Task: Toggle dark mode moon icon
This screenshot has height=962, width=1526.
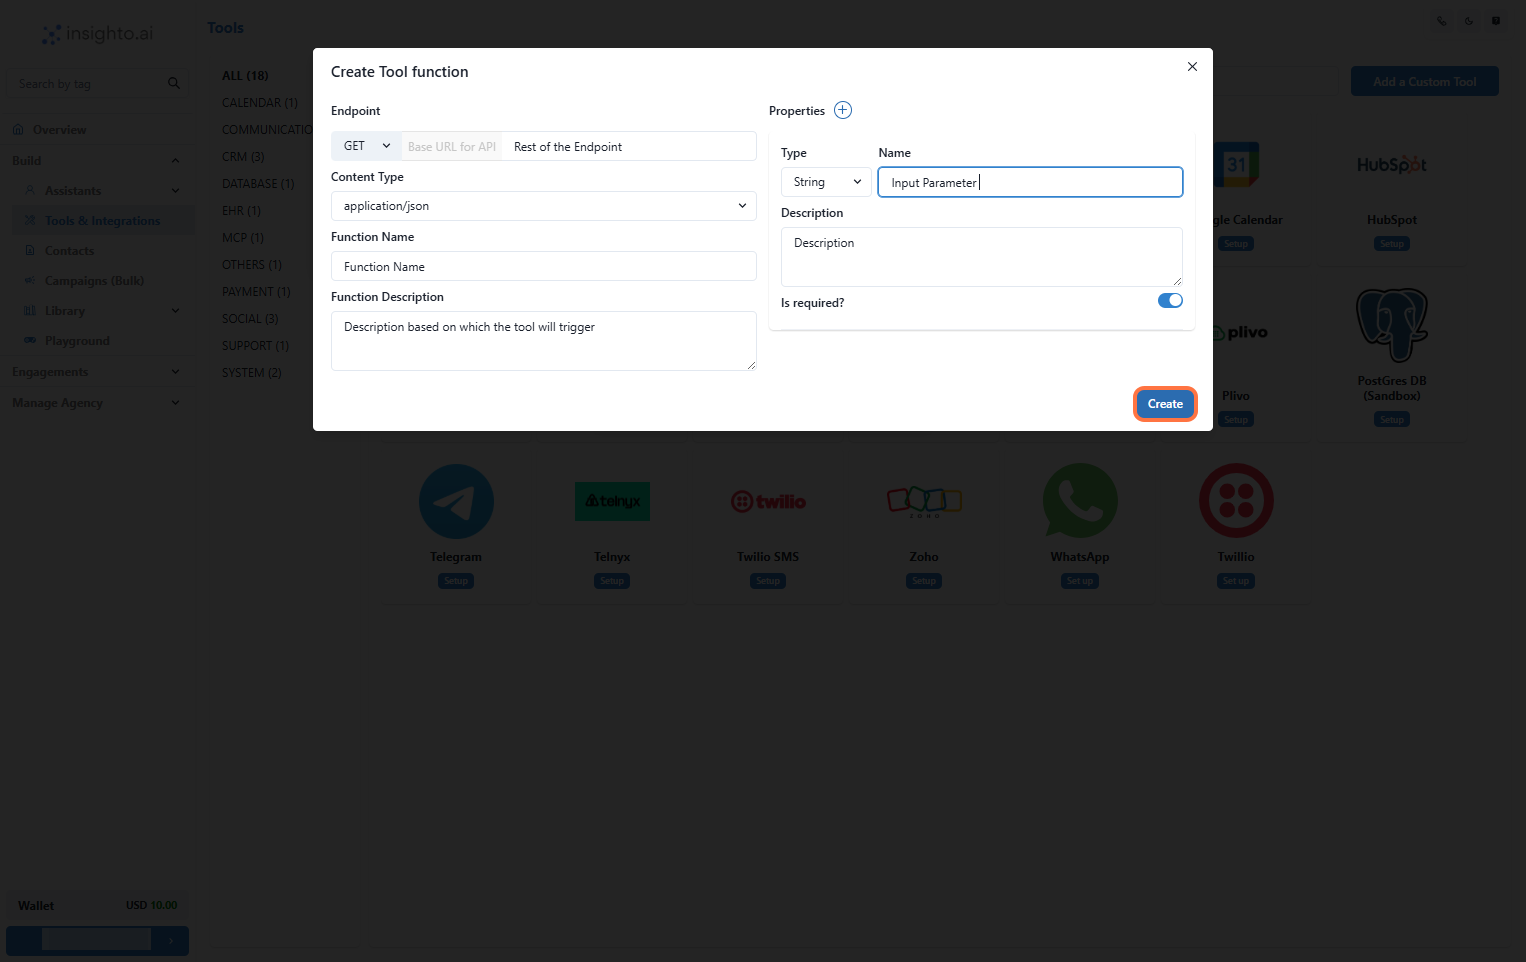Action: [1469, 21]
